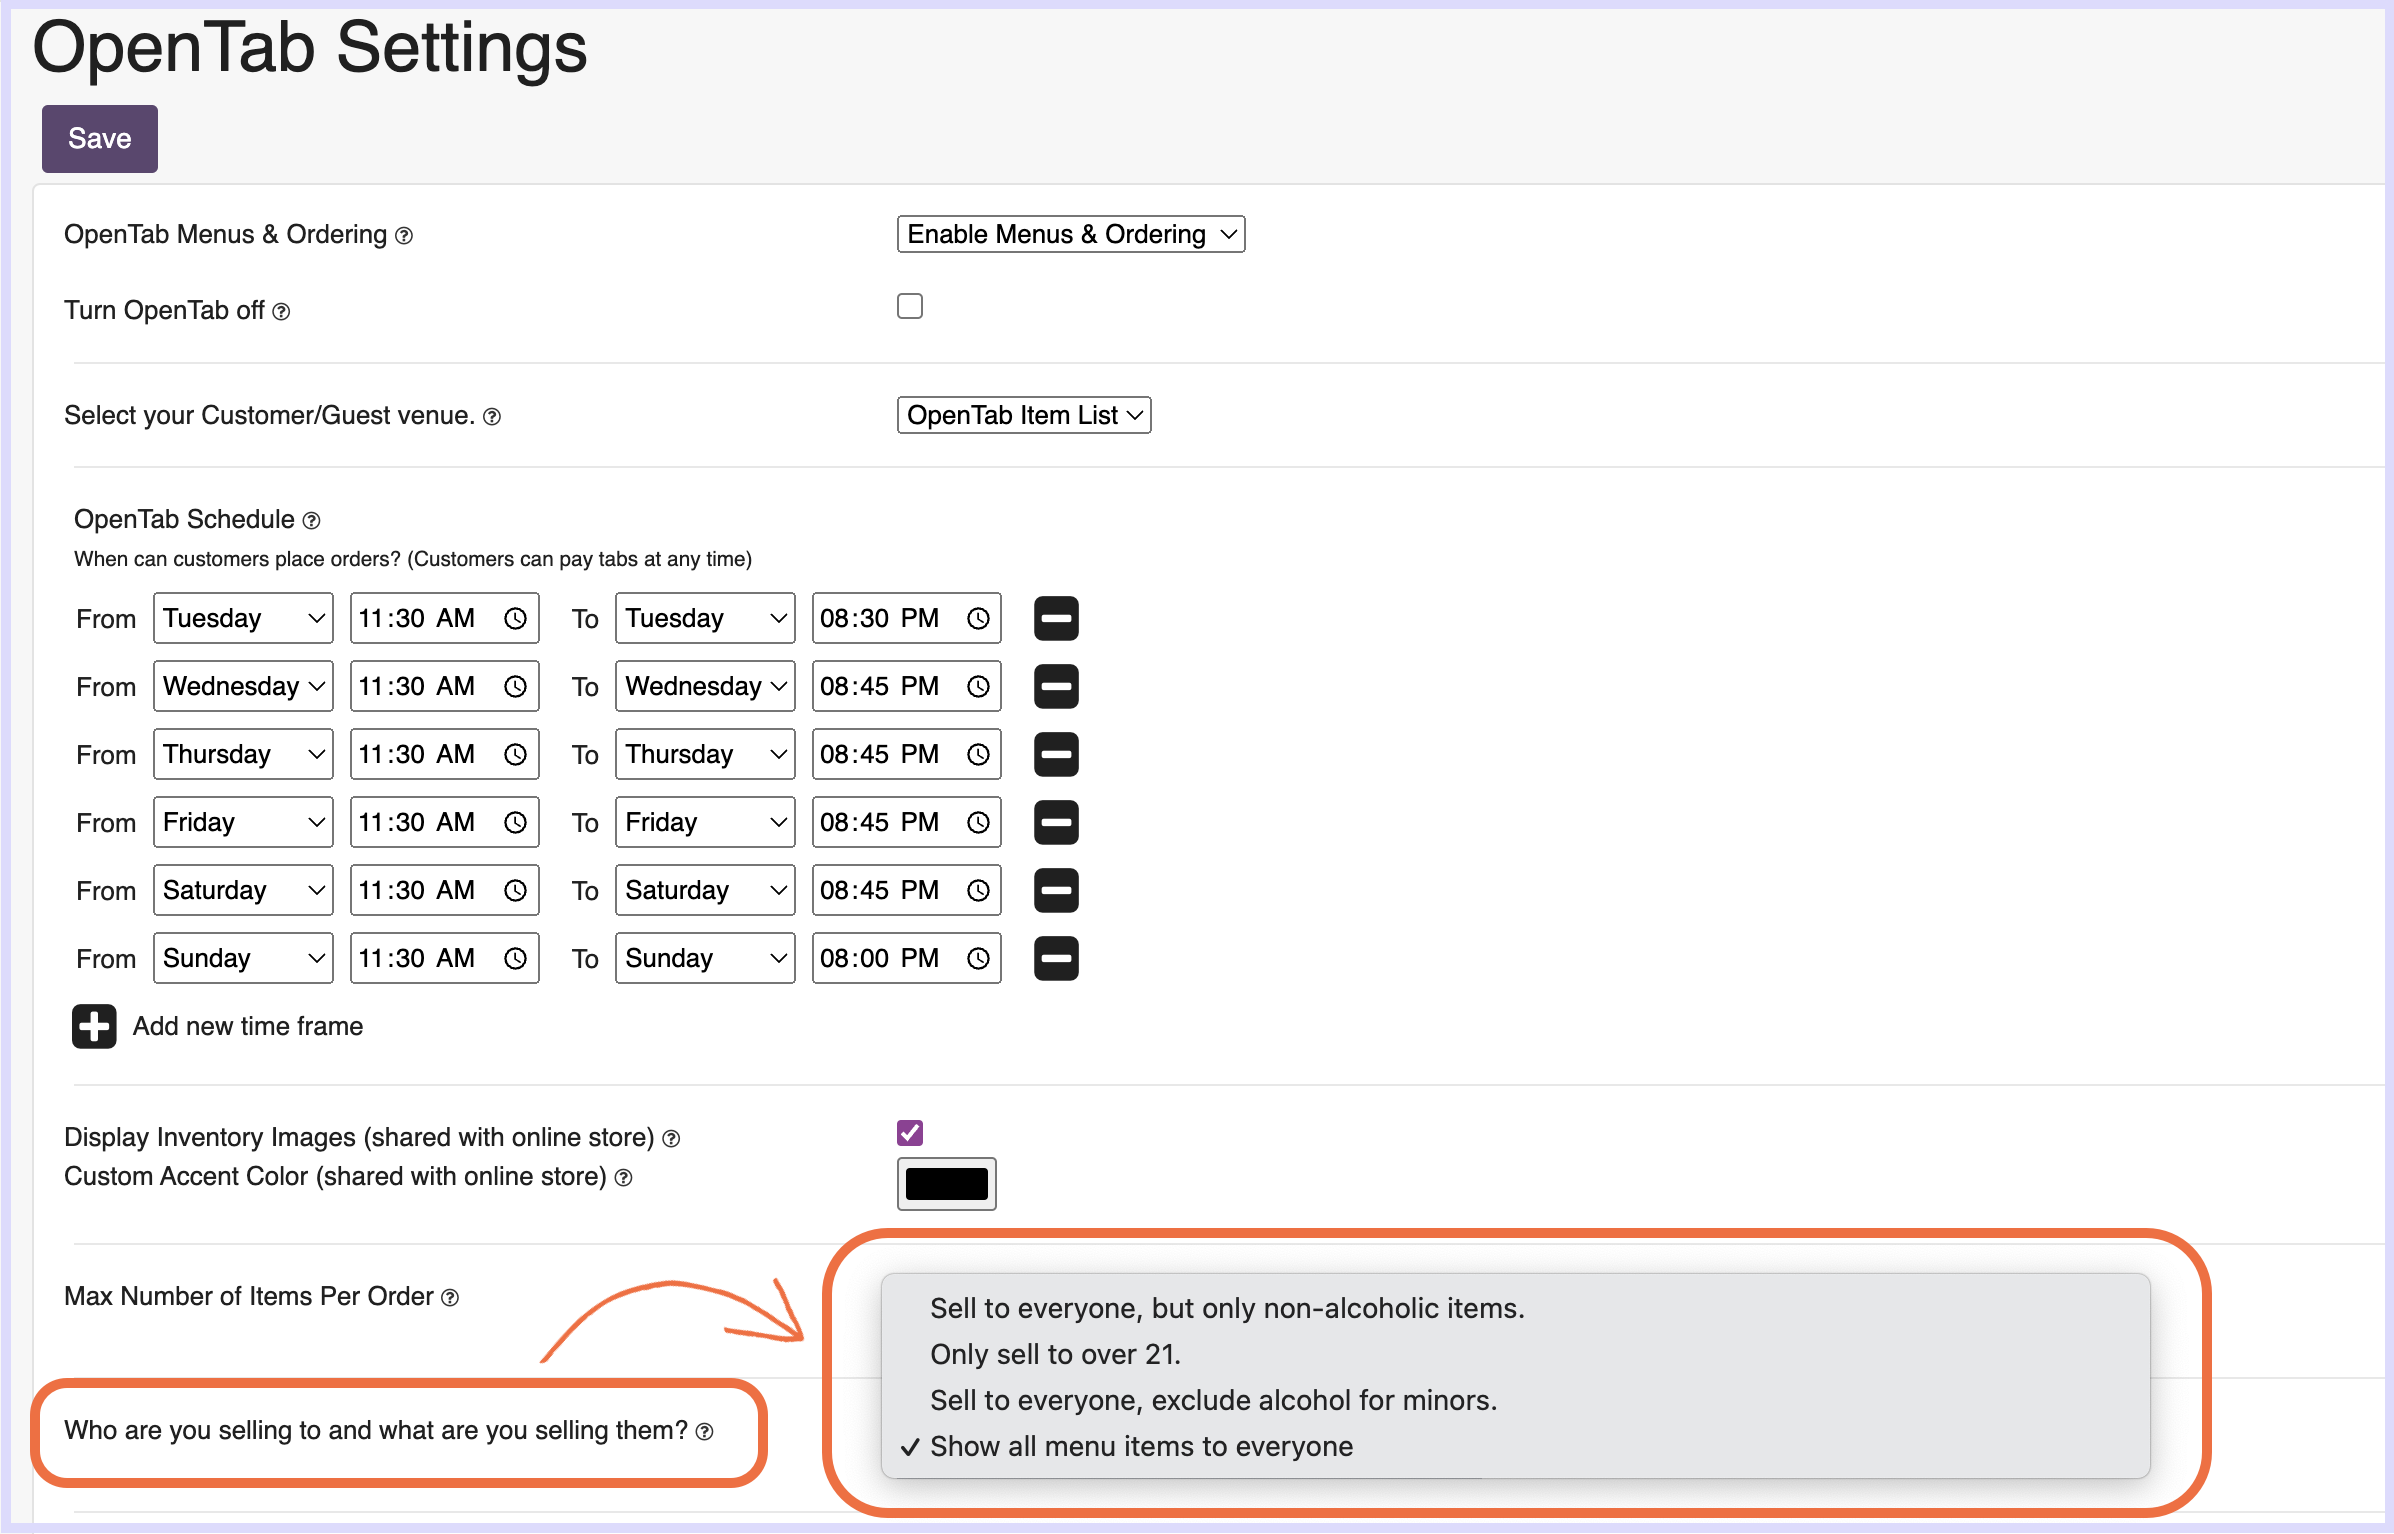Open clock picker for Sunday end time
The image size is (2394, 1534).
click(x=978, y=959)
